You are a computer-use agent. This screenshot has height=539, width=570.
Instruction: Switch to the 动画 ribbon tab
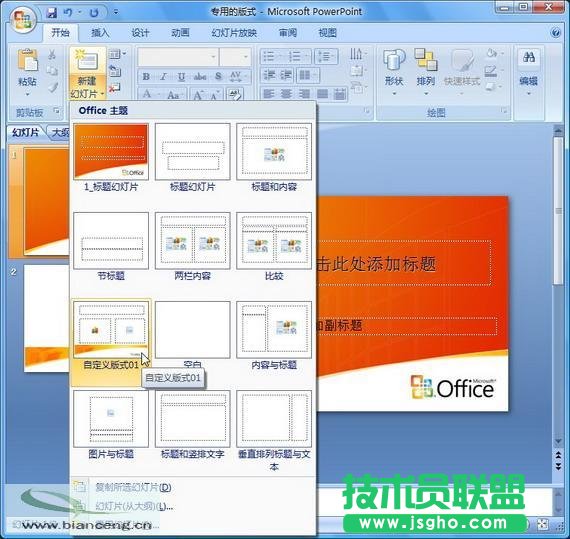180,33
